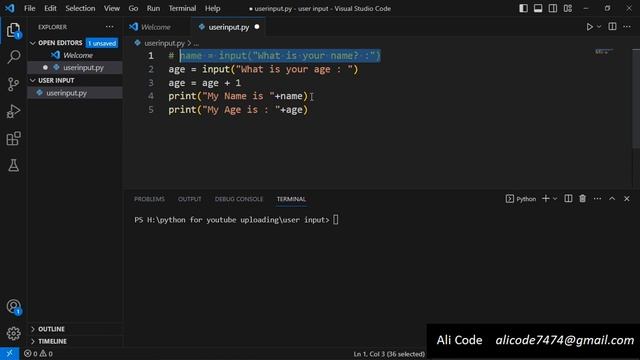Select the userinput.py editor tab

pos(229,27)
